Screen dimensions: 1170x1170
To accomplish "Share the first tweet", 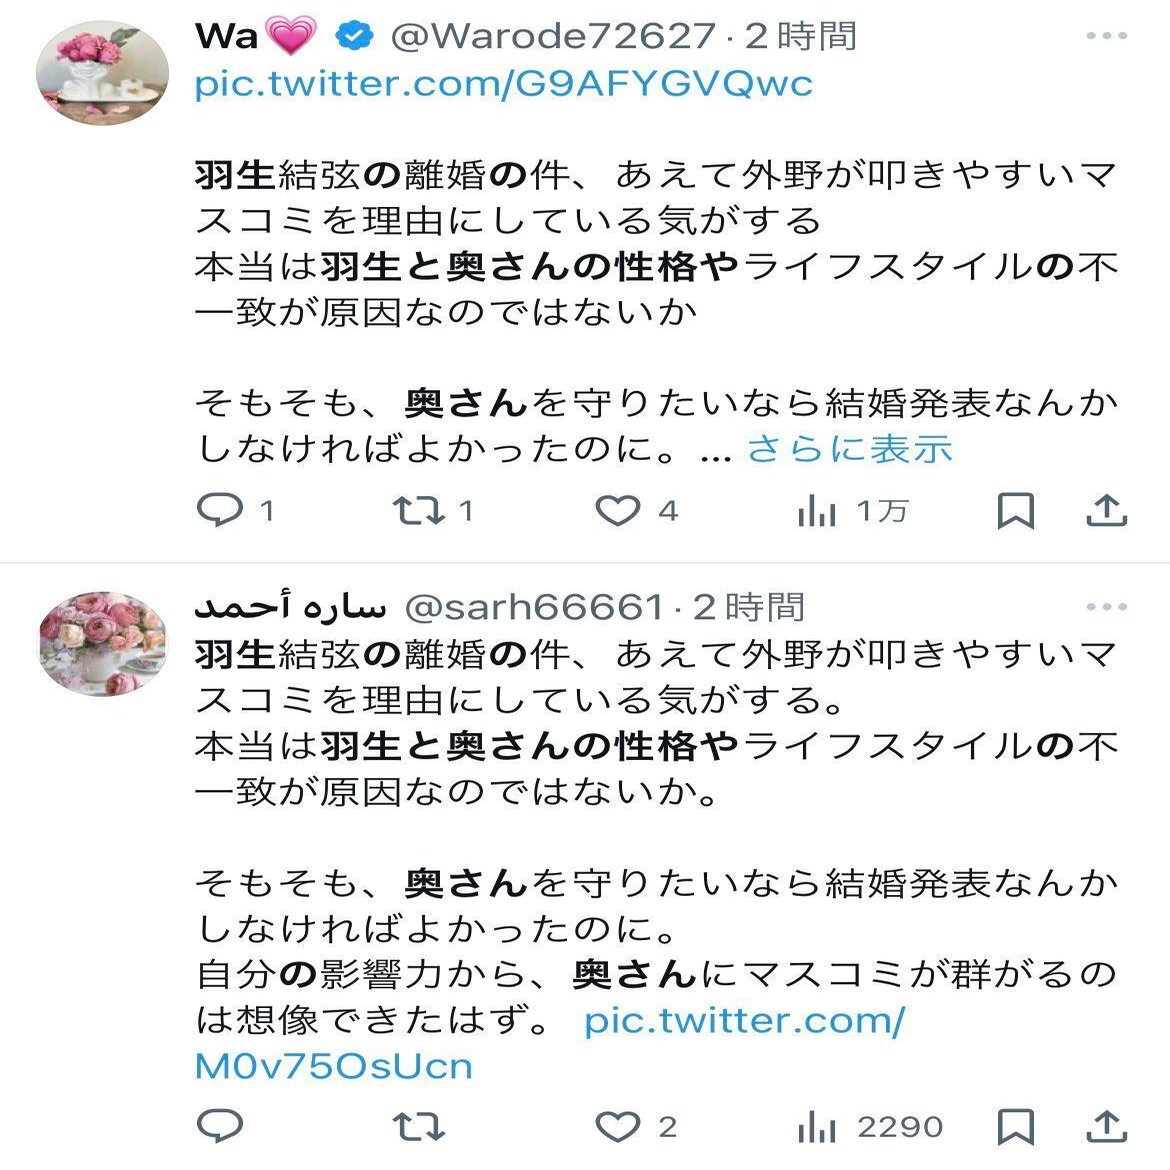I will (x=1107, y=511).
